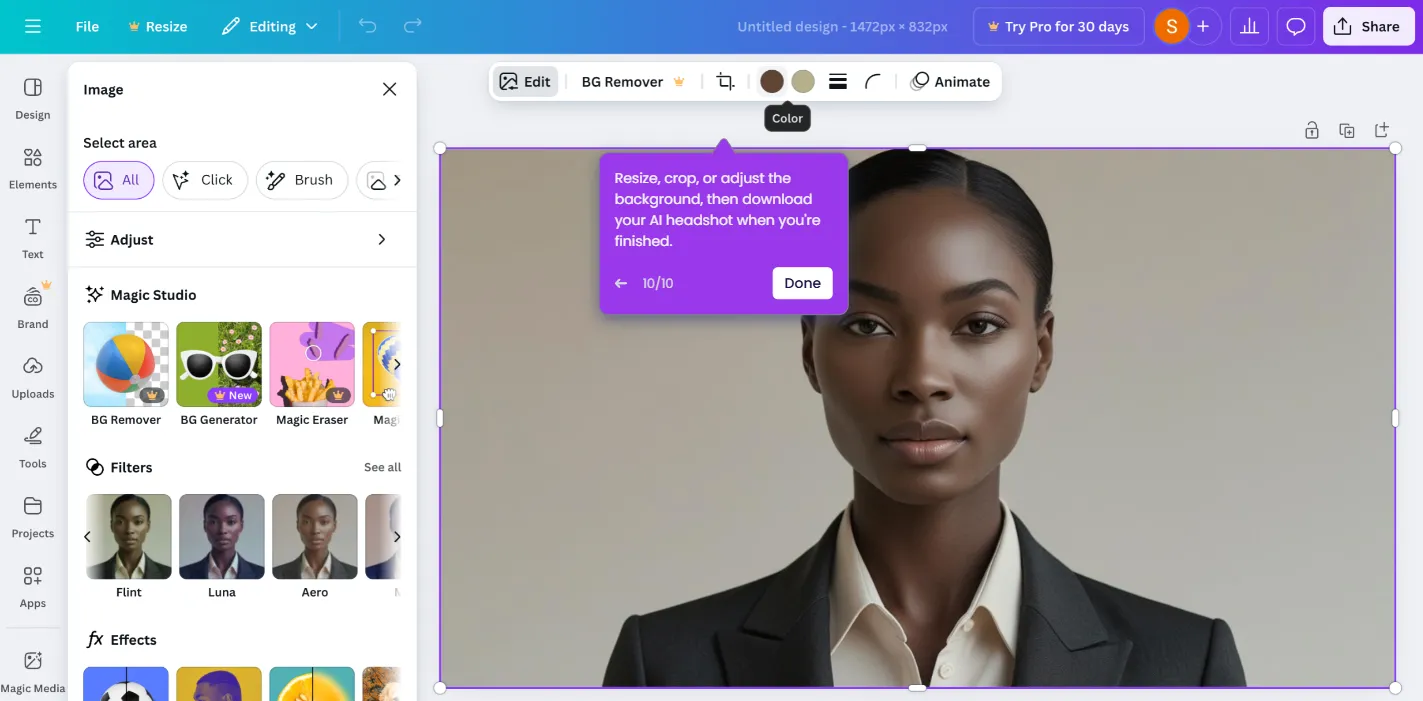This screenshot has width=1423, height=701.
Task: Show more Magic Studio tools arrow
Action: (397, 364)
